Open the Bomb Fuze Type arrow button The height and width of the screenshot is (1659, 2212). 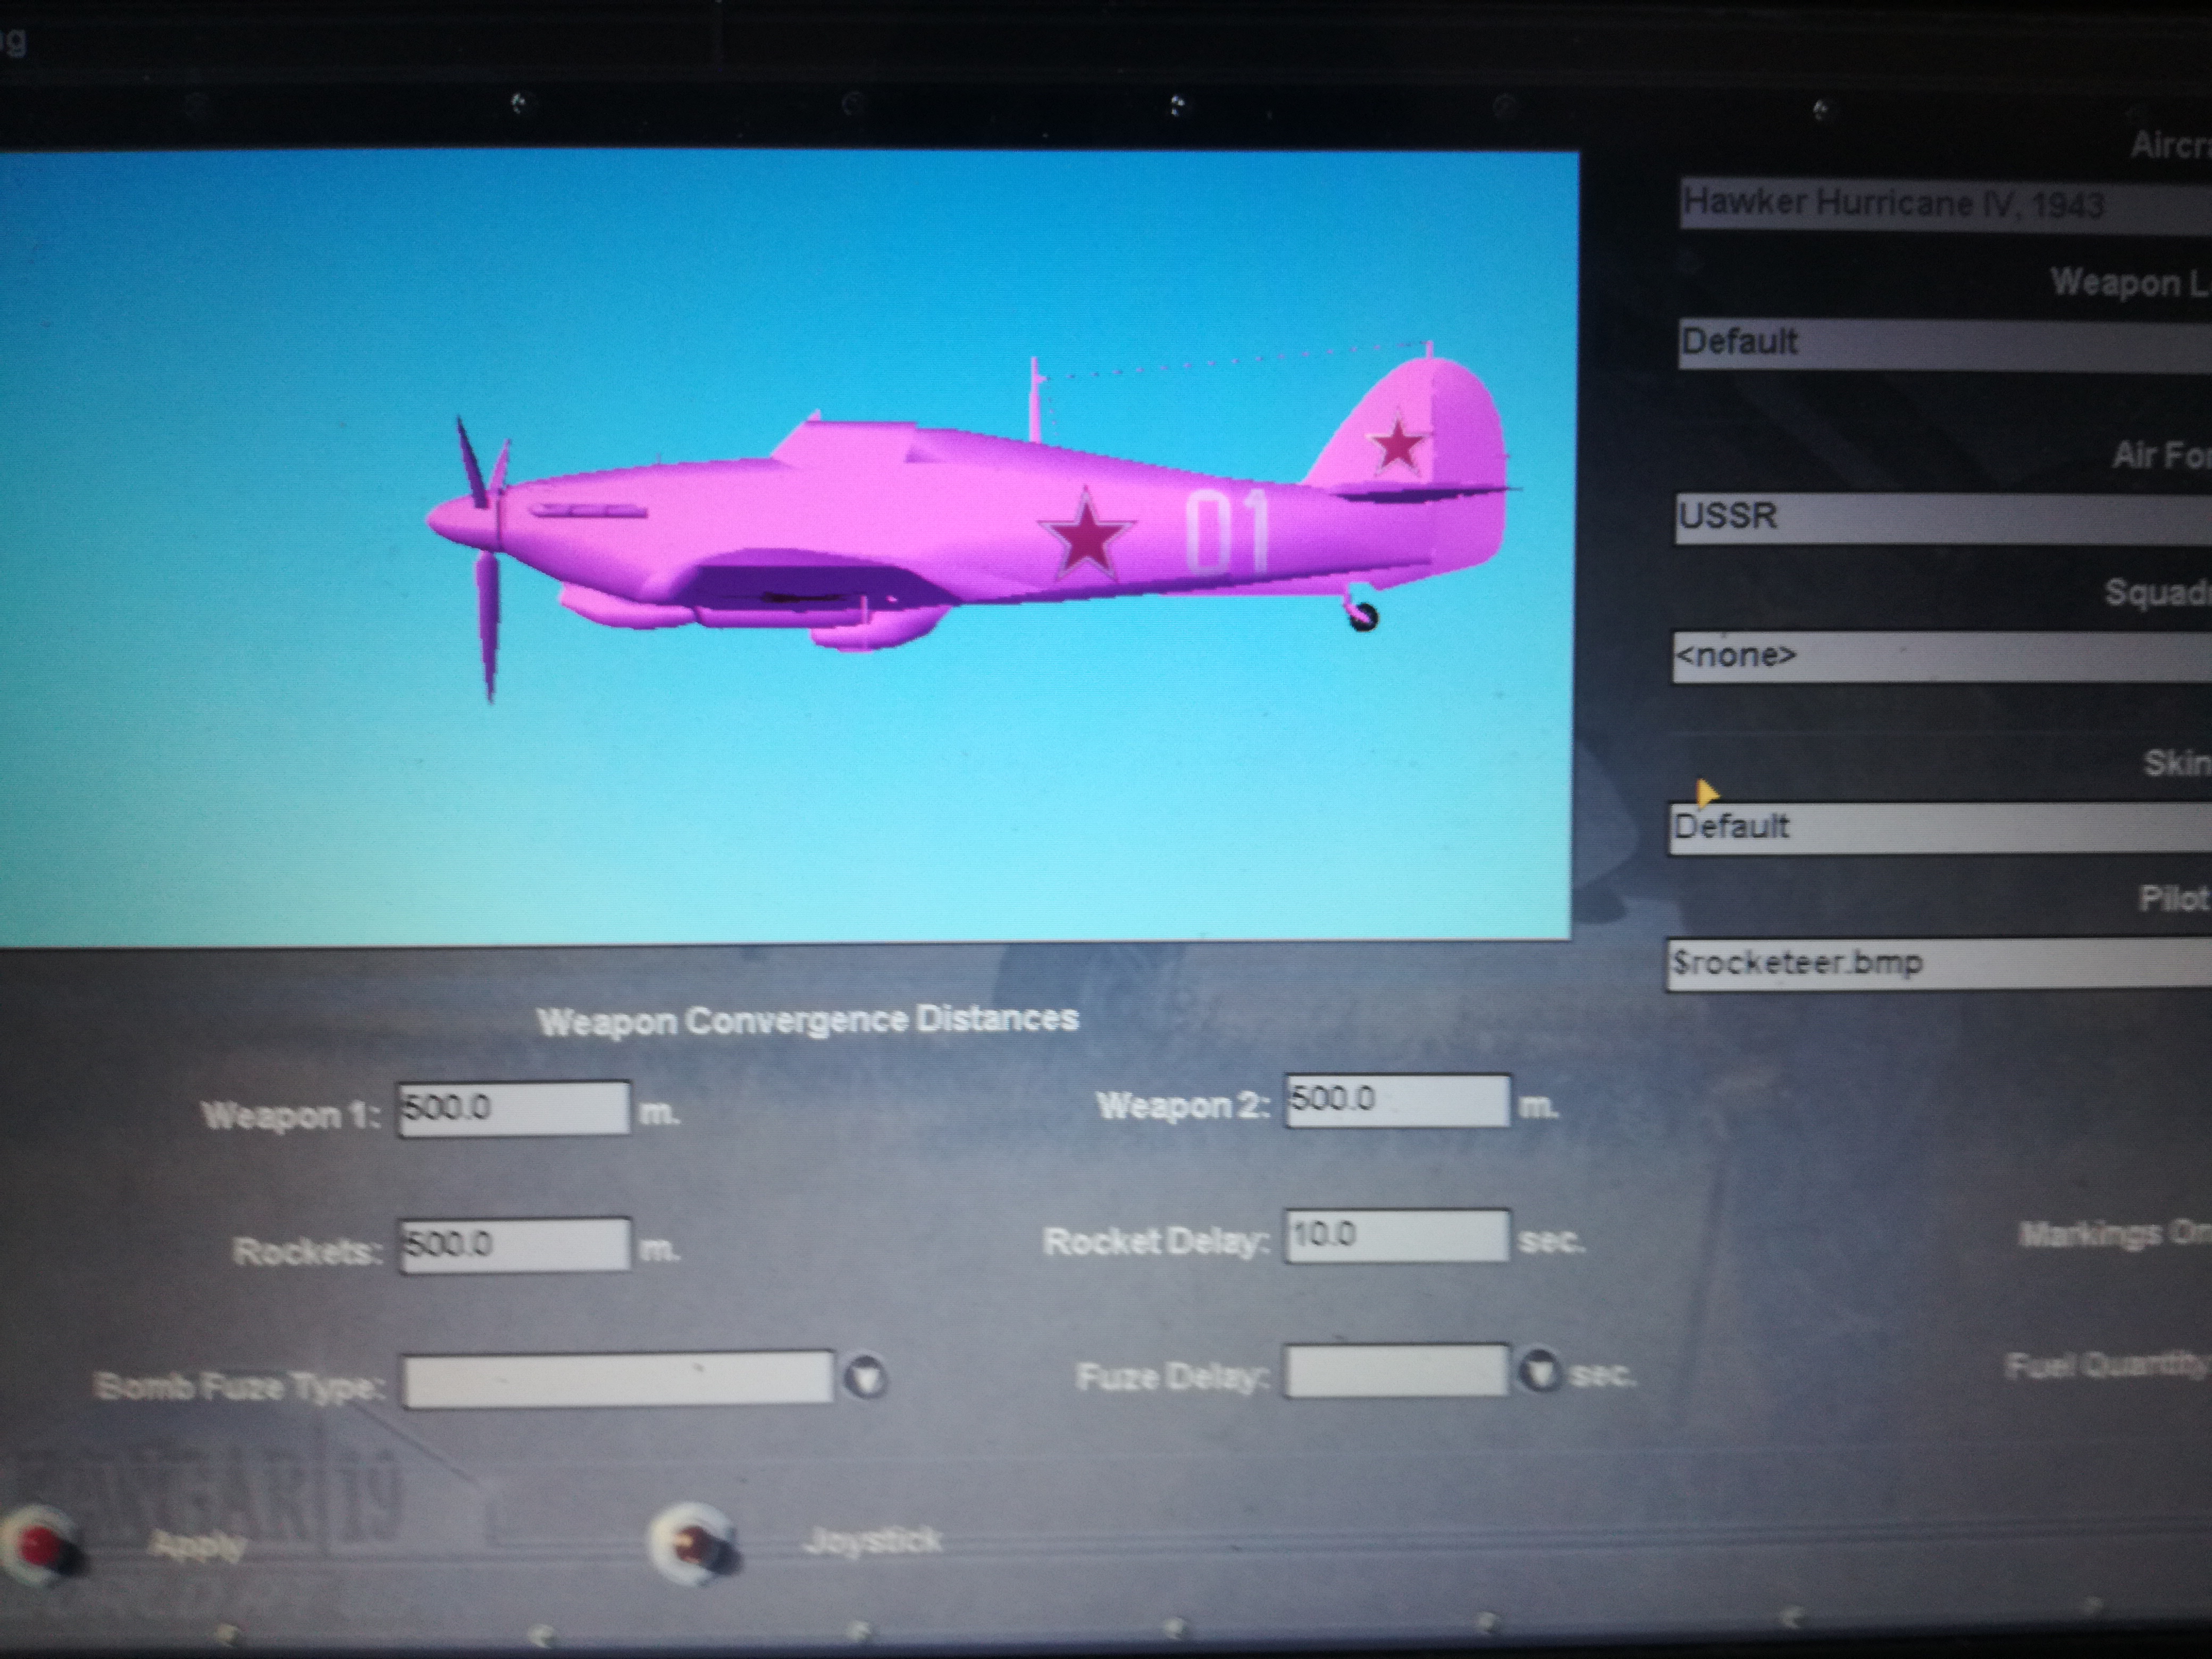pyautogui.click(x=864, y=1378)
